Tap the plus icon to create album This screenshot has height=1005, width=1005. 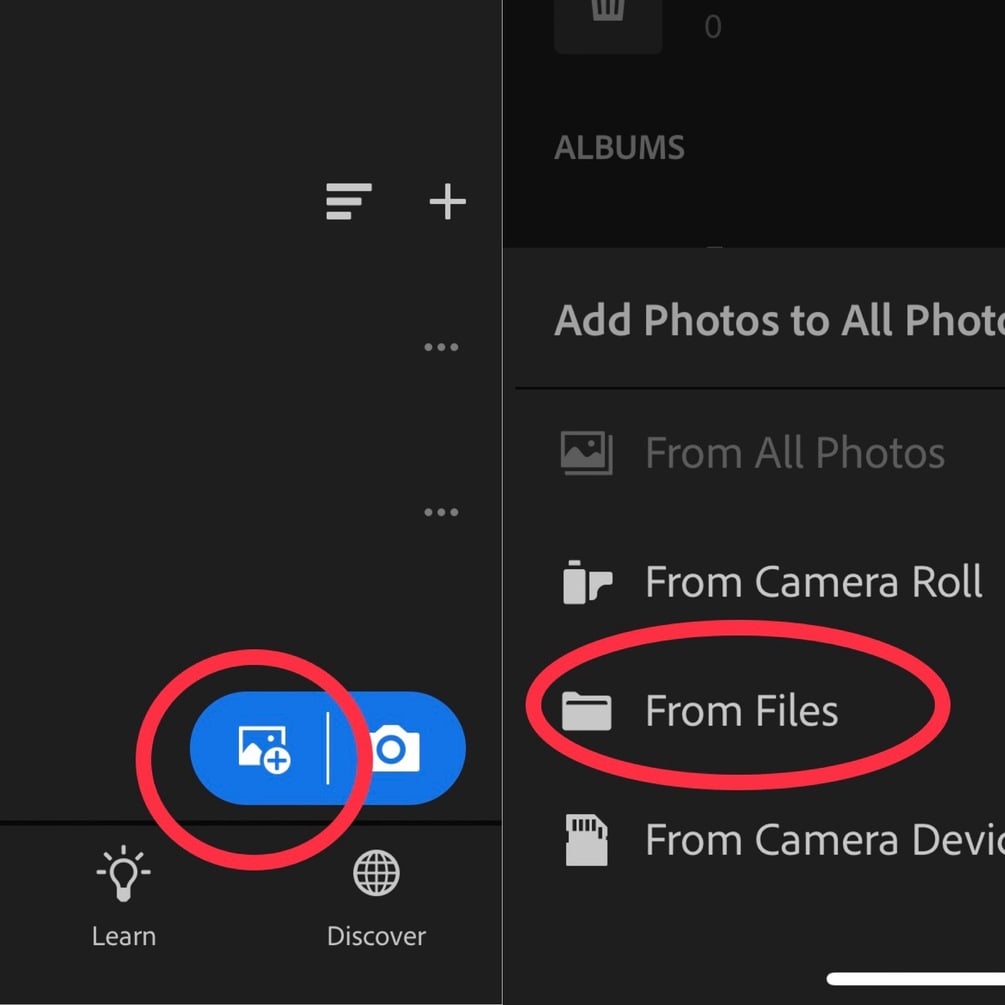tap(447, 202)
